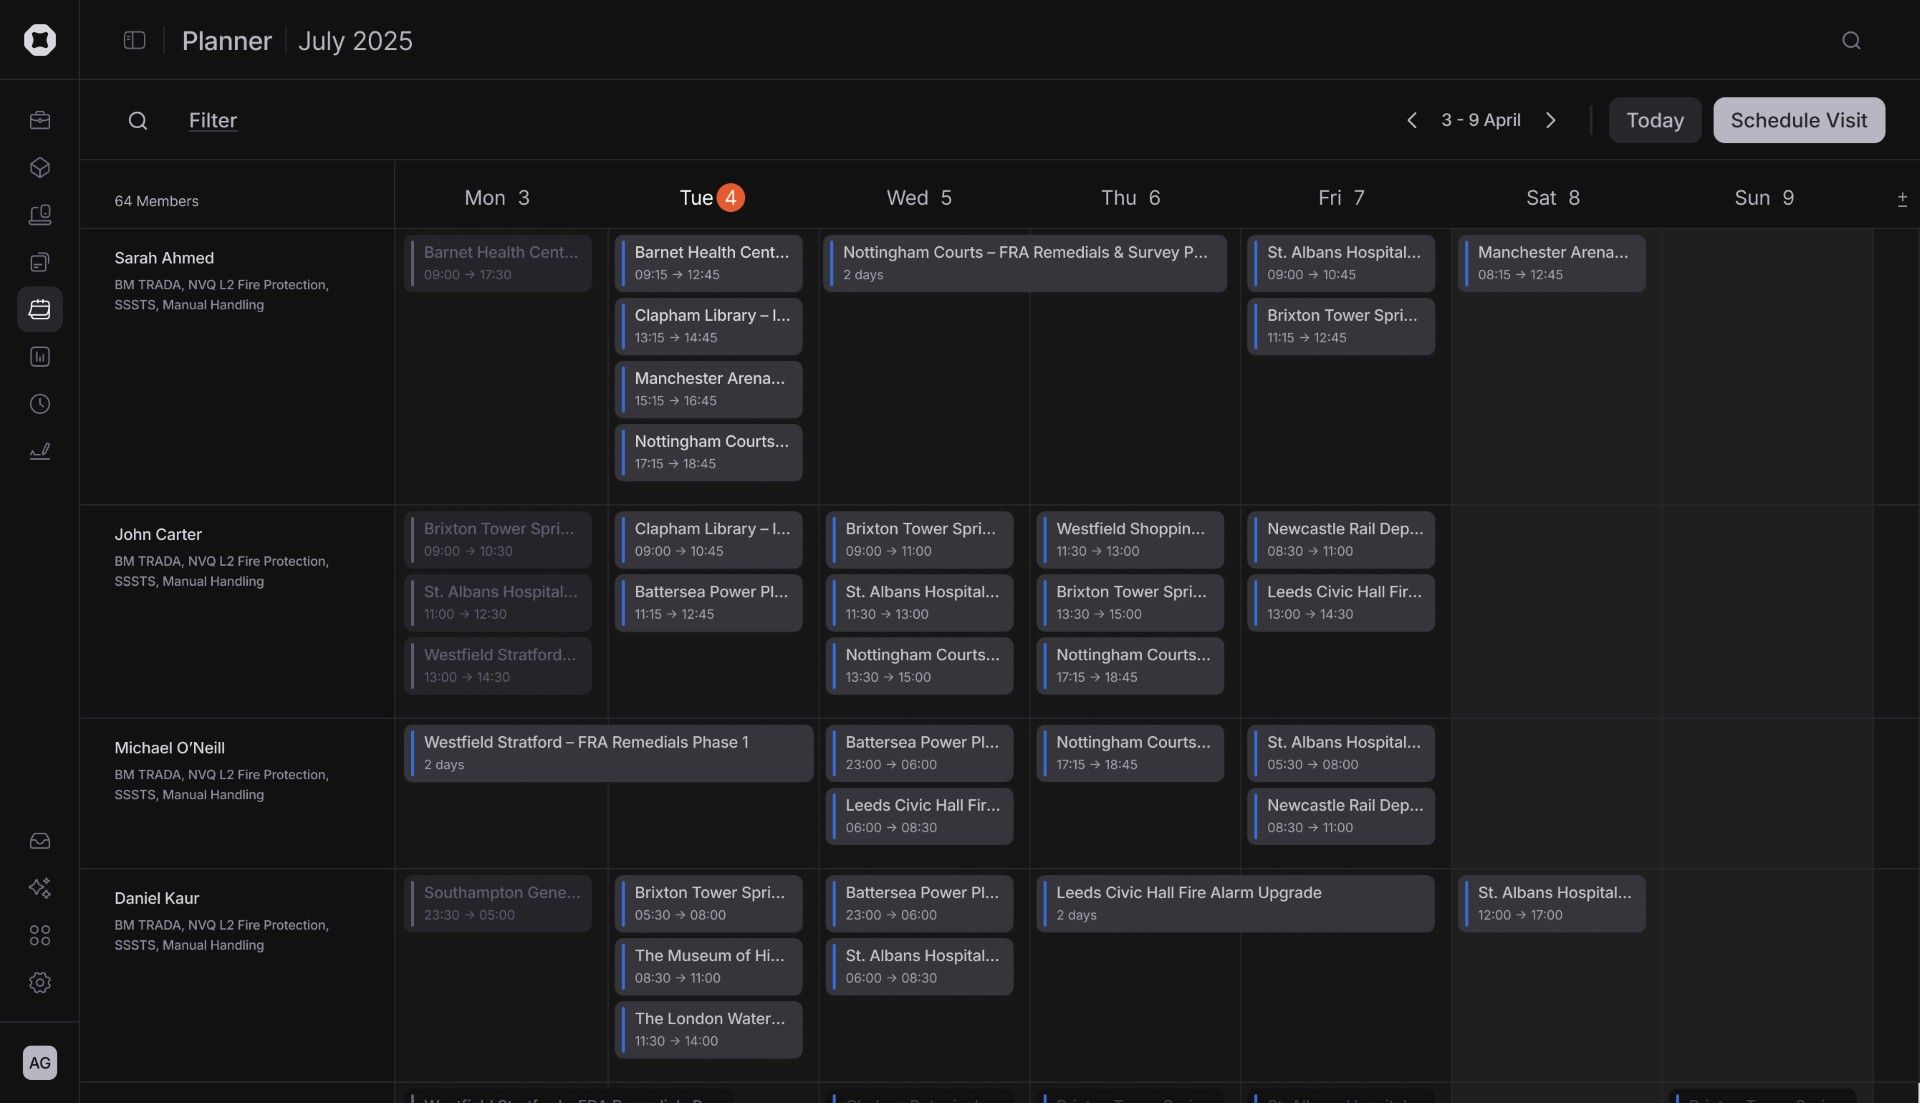Select the Fri 7 column header

[x=1341, y=198]
